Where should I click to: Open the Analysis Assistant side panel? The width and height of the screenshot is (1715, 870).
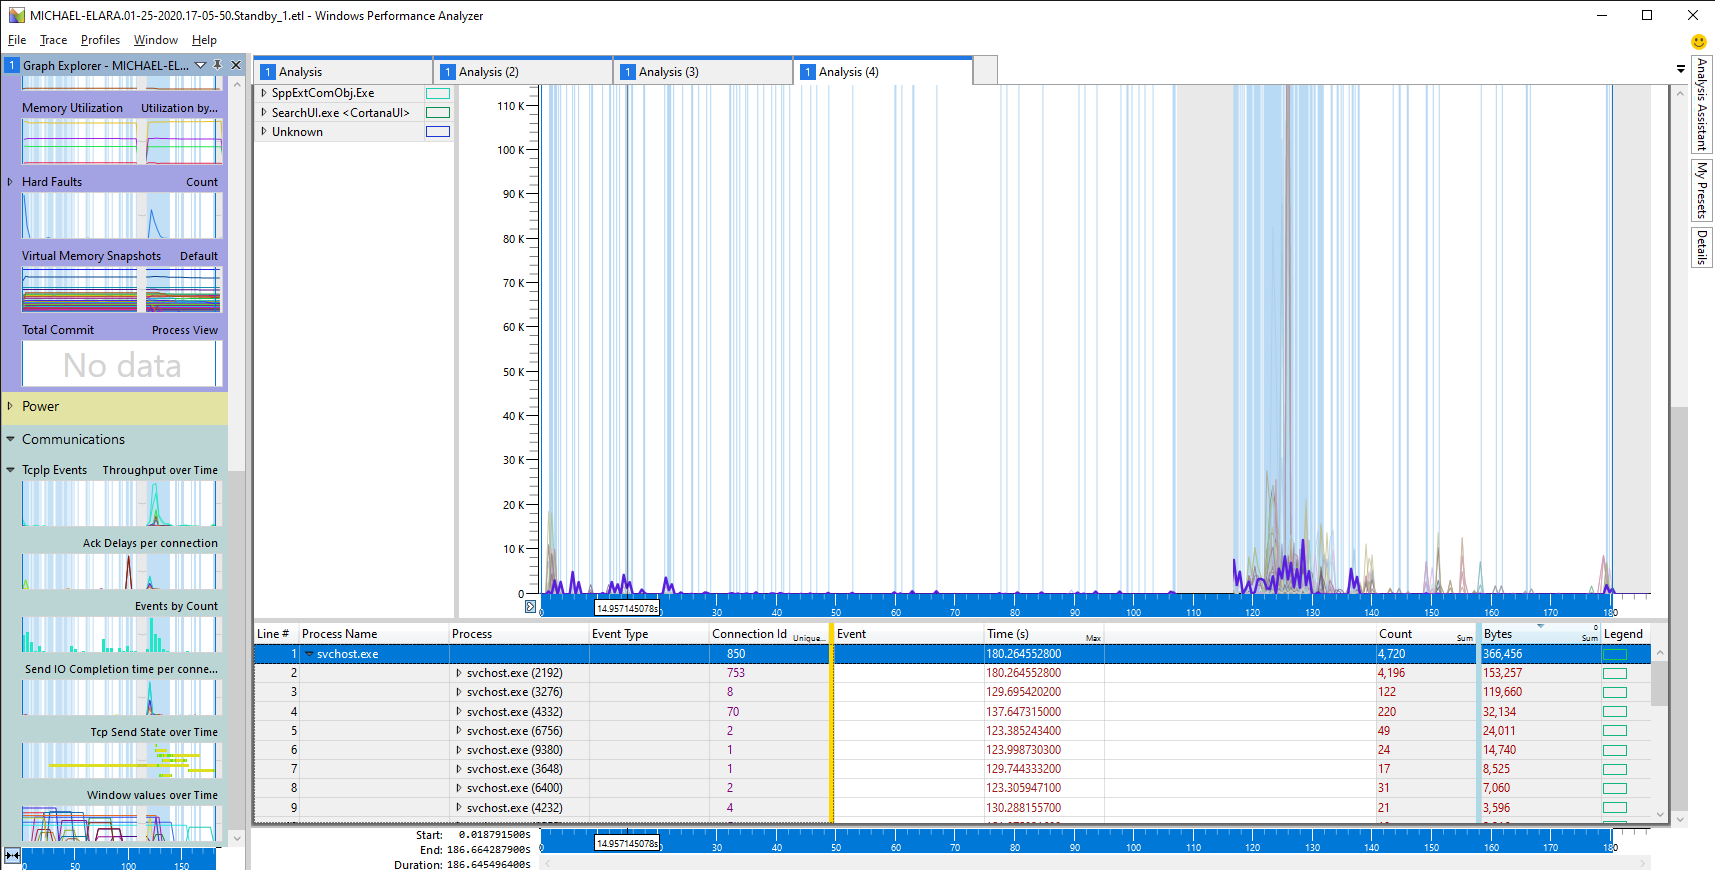click(1701, 104)
